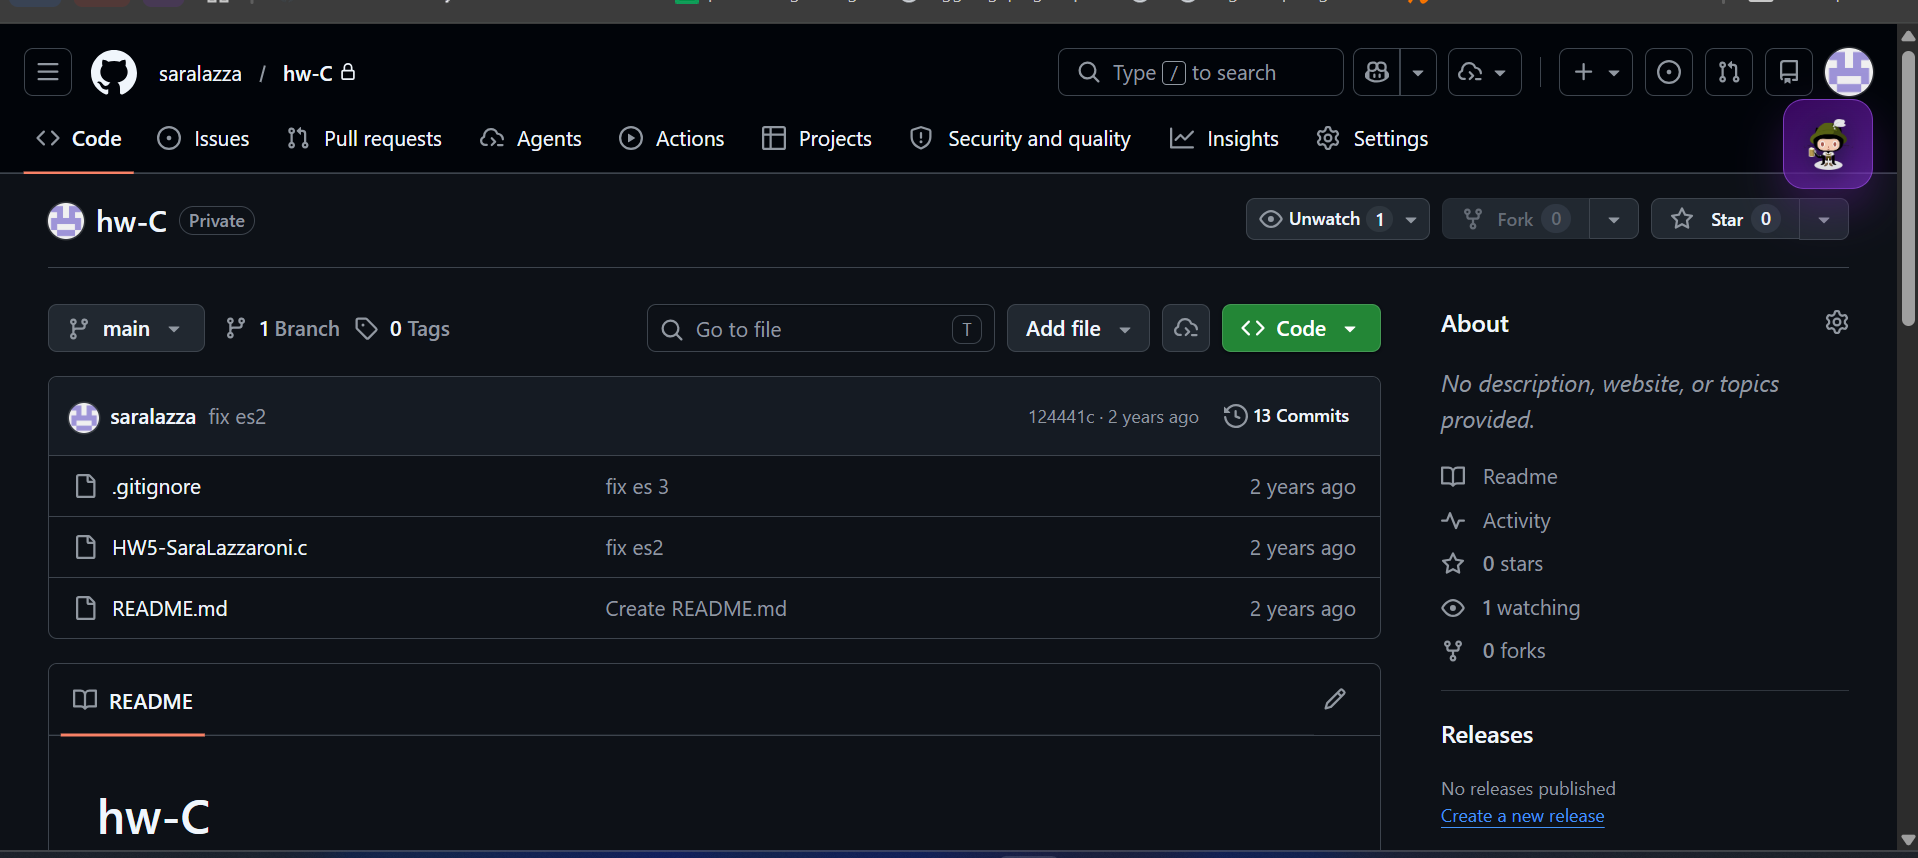
Task: Click the page vertical scrollbar thumb
Action: tap(1908, 188)
